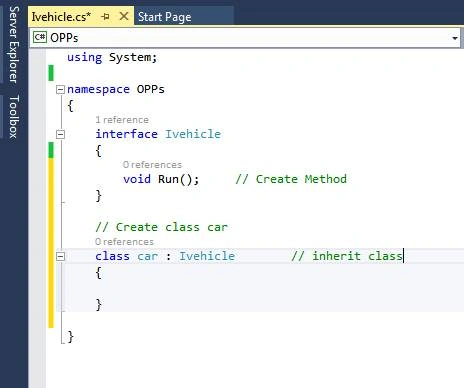Click the 'interface' keyword

click(126, 134)
